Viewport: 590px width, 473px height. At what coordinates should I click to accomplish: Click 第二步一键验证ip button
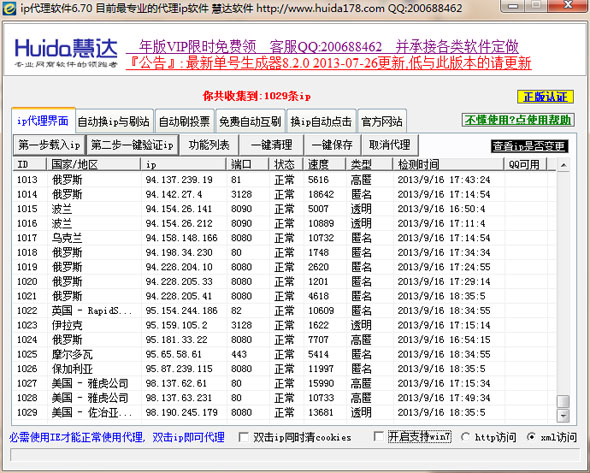point(132,145)
